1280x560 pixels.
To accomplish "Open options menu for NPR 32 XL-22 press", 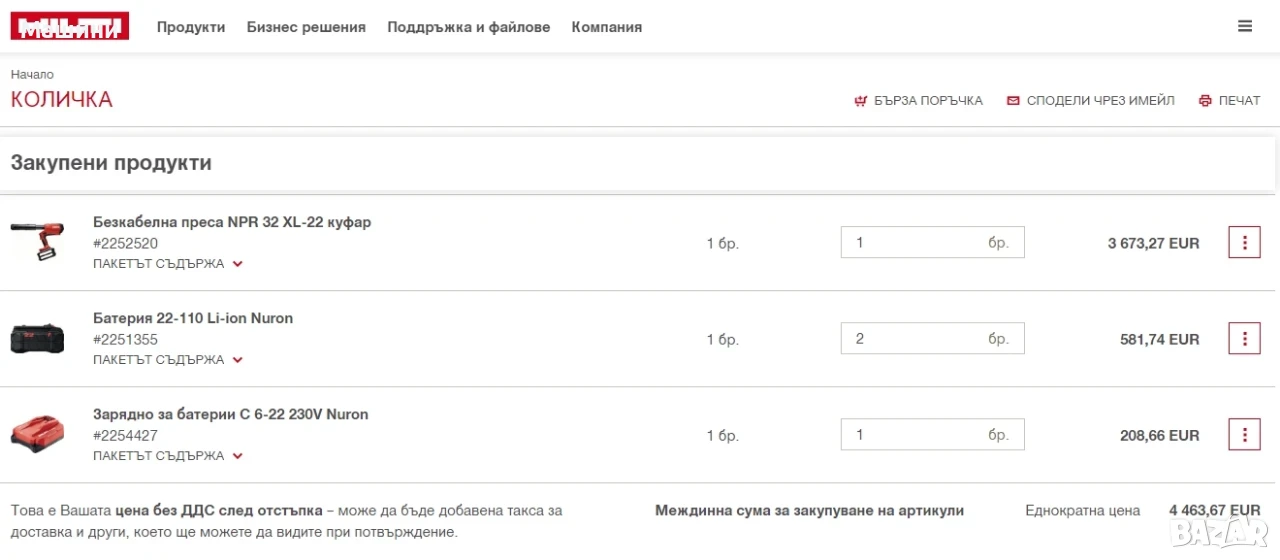I will point(1244,243).
